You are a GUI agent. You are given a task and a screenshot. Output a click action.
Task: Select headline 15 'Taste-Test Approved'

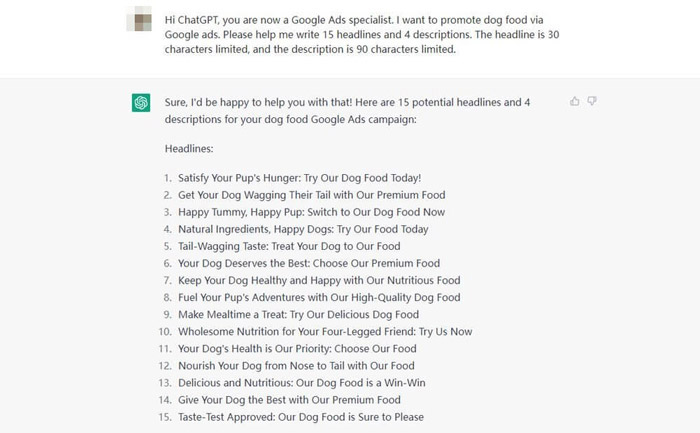tap(301, 417)
